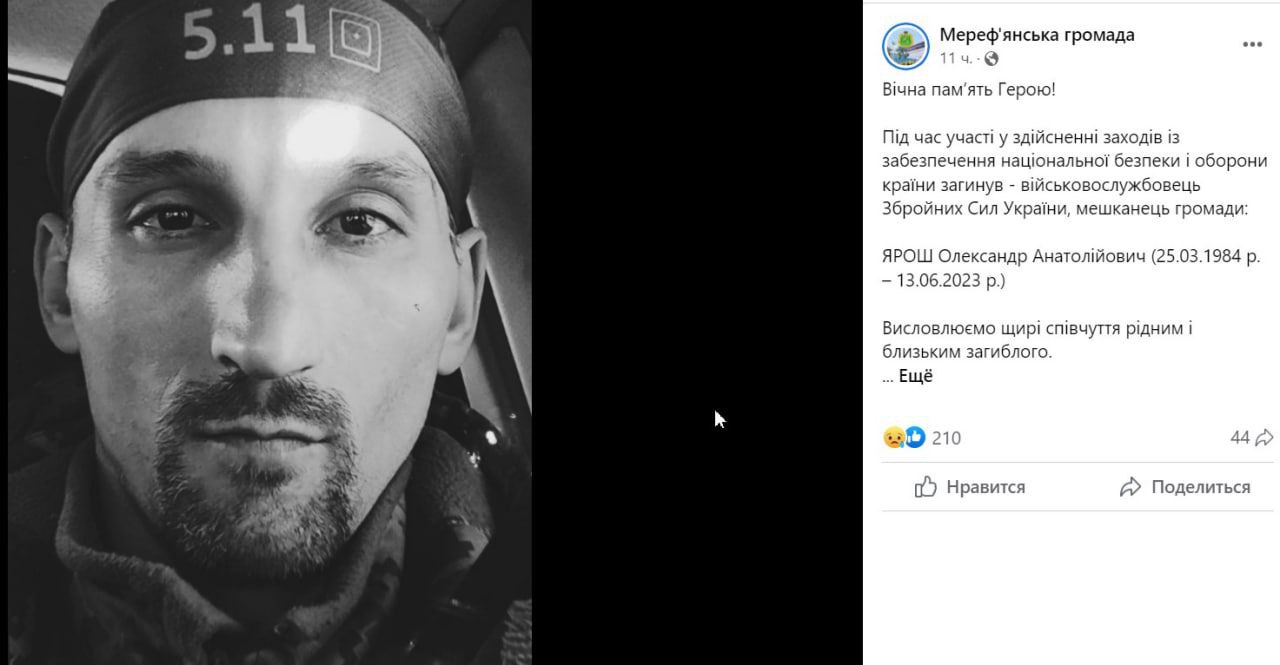
Task: Open the three-dot post options menu
Action: coord(1252,45)
